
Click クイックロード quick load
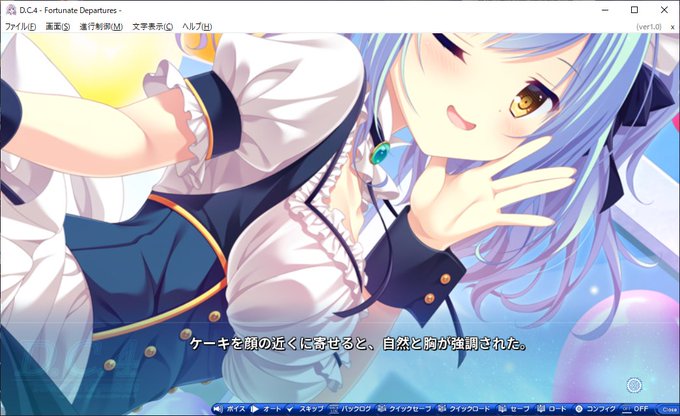click(x=464, y=409)
